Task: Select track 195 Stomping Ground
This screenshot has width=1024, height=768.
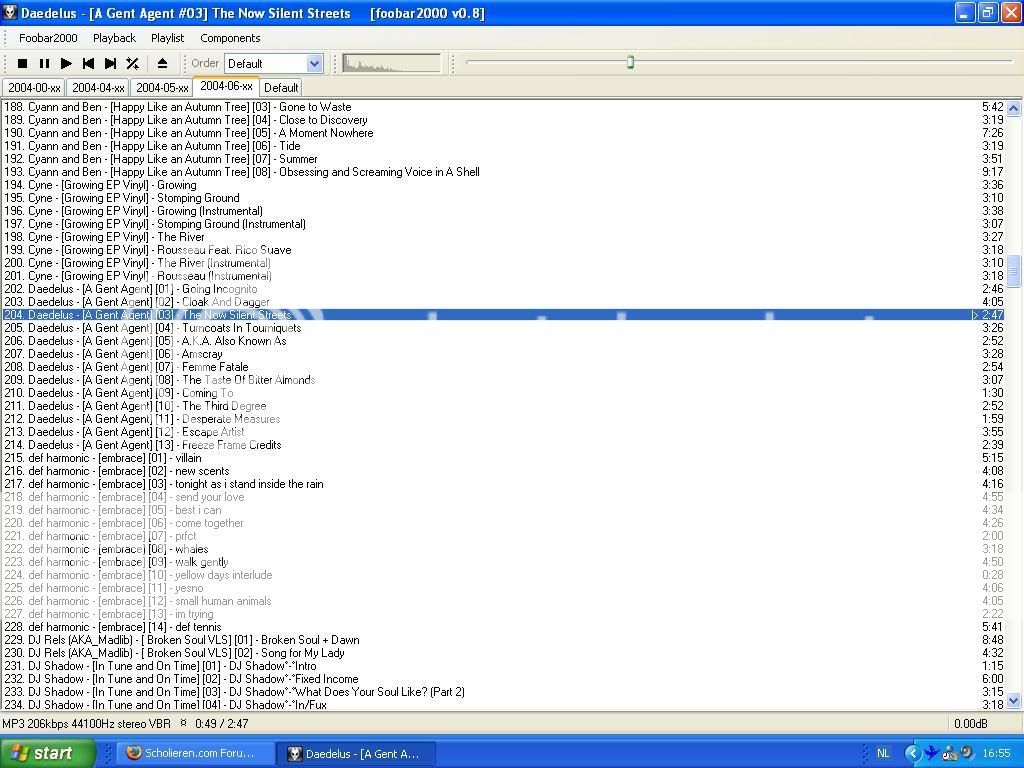Action: coord(503,198)
